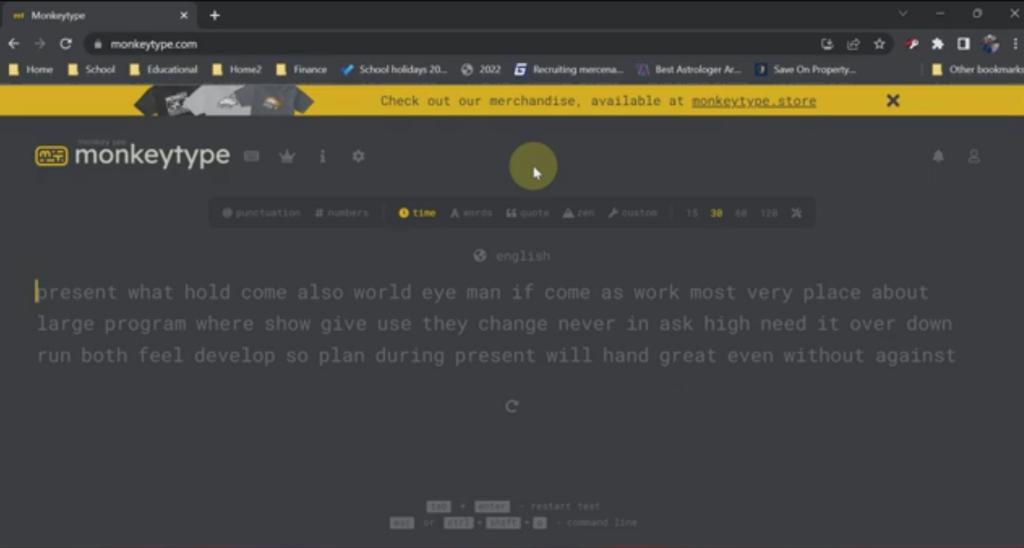
Task: Switch to words mode
Action: point(470,213)
